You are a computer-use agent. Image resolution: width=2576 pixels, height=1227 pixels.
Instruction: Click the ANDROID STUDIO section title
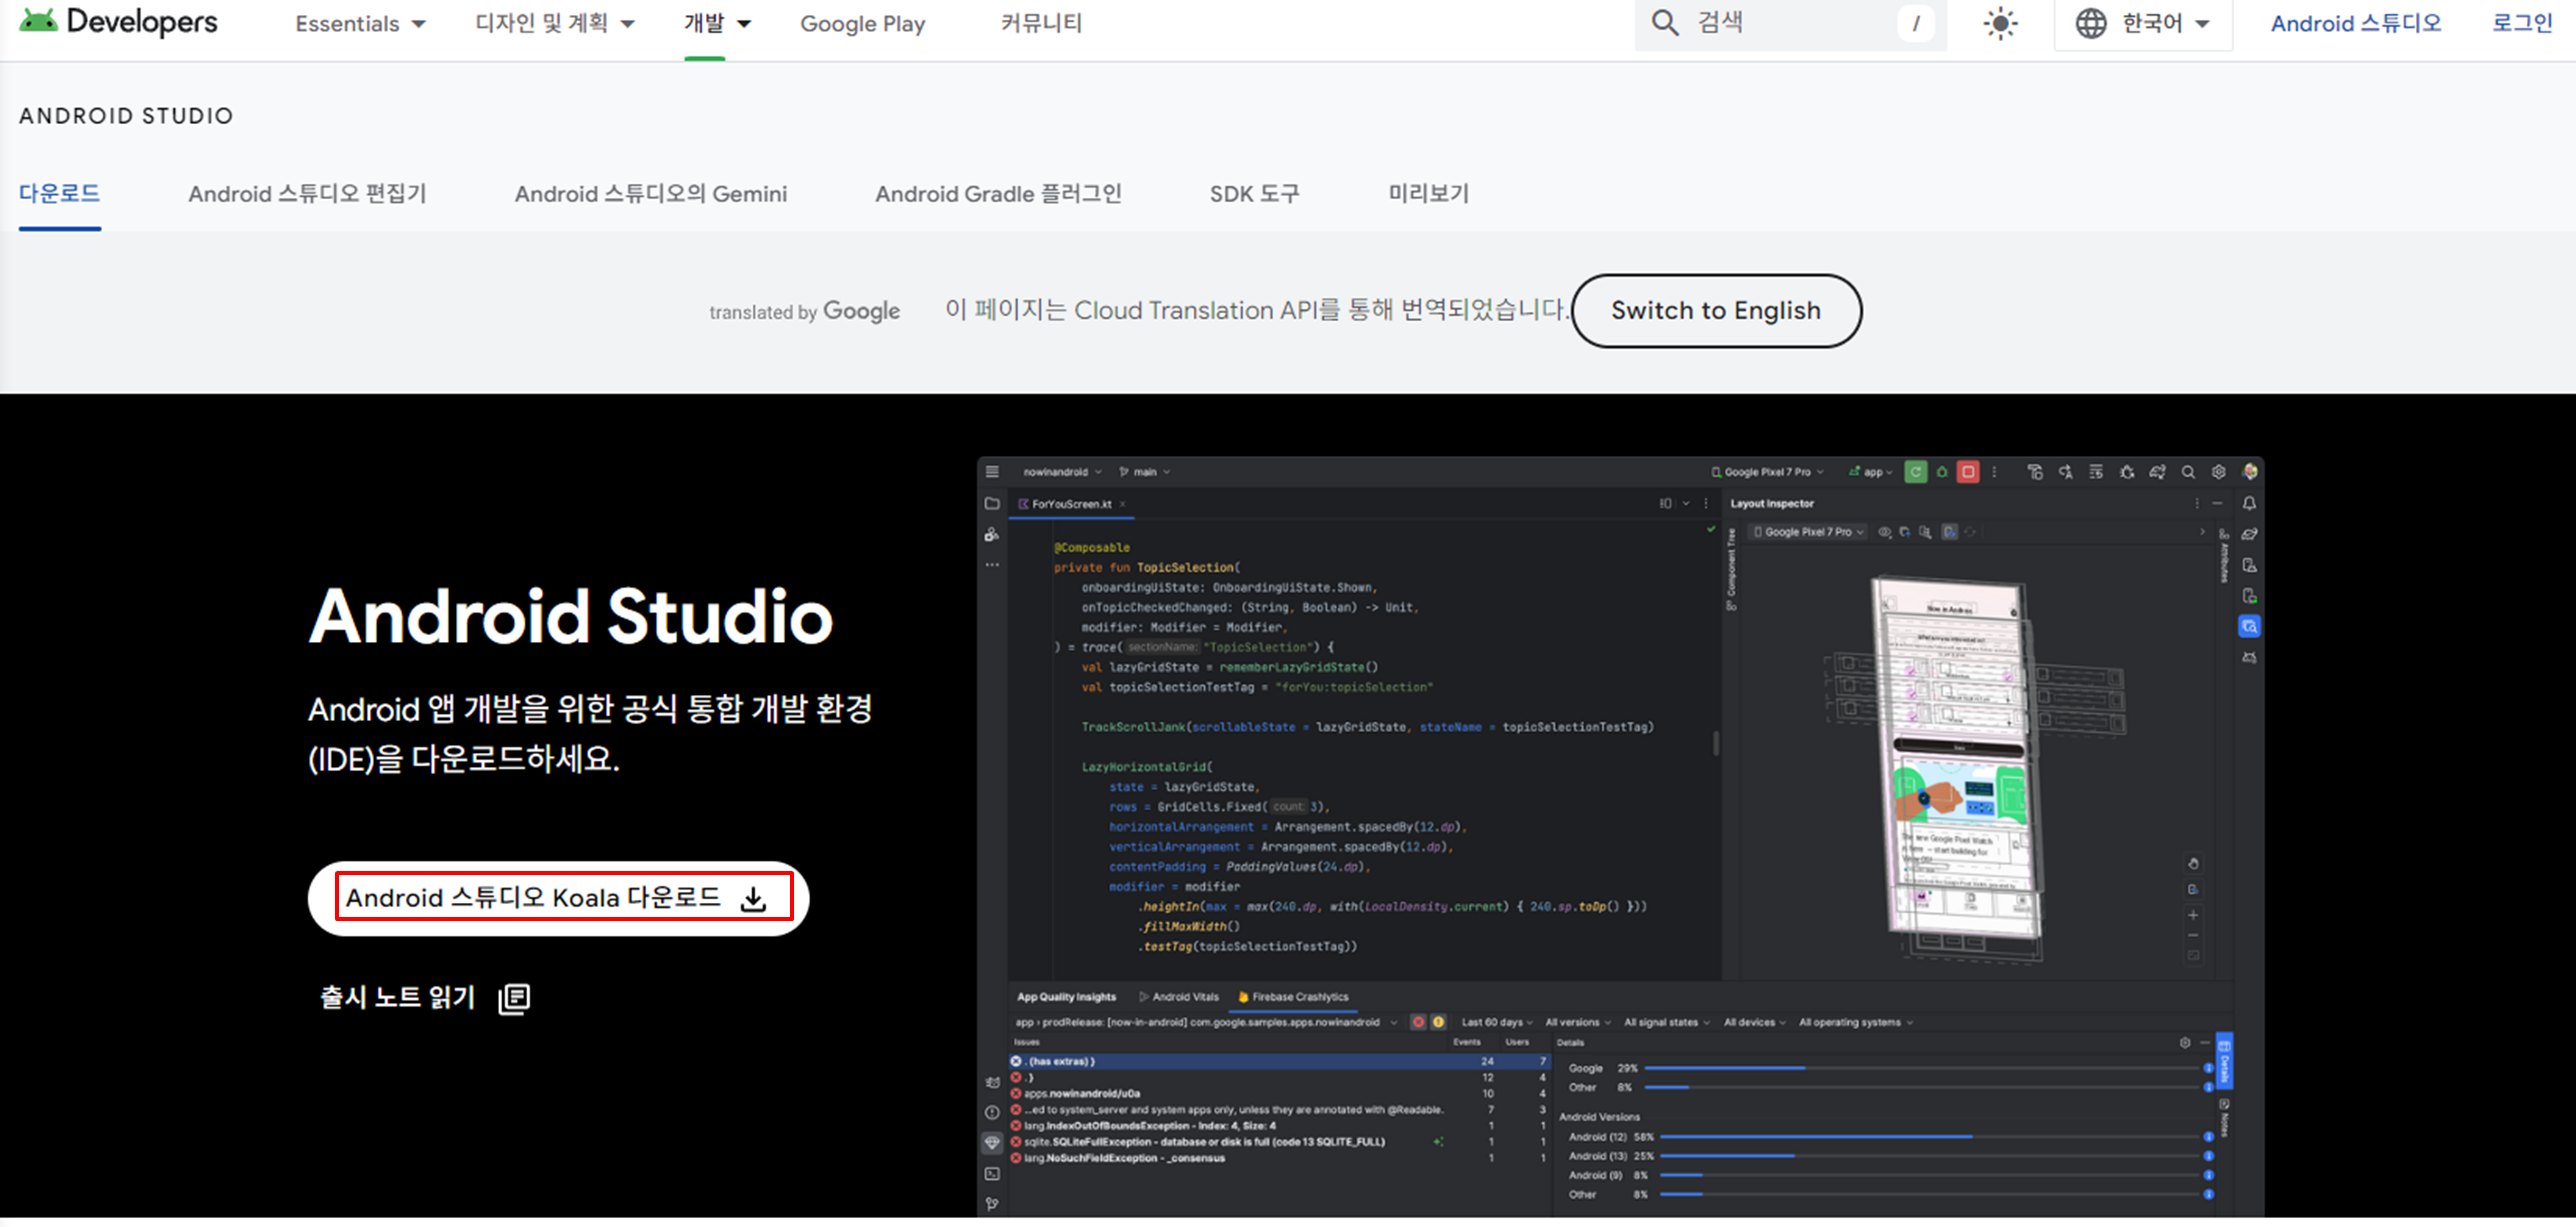(126, 116)
